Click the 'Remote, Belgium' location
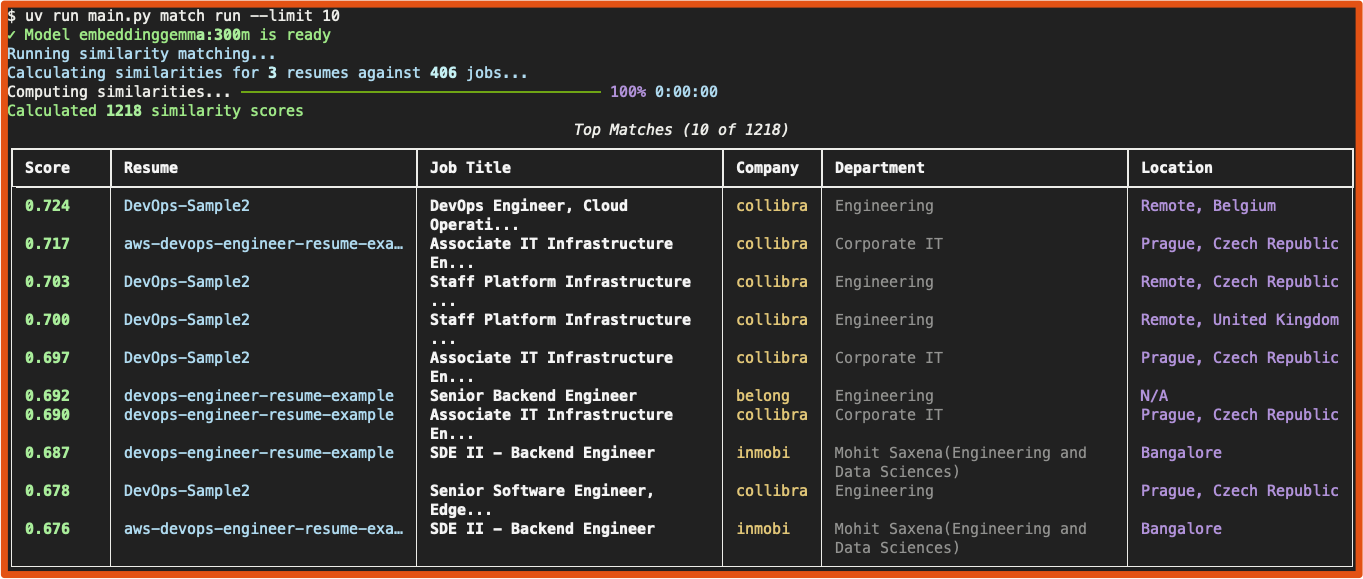This screenshot has width=1363, height=579. click(x=1208, y=206)
